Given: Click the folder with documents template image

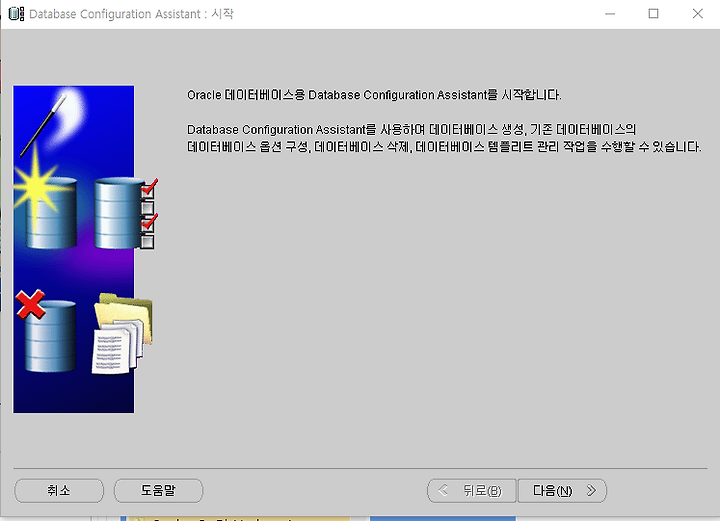Looking at the screenshot, I should click(122, 334).
